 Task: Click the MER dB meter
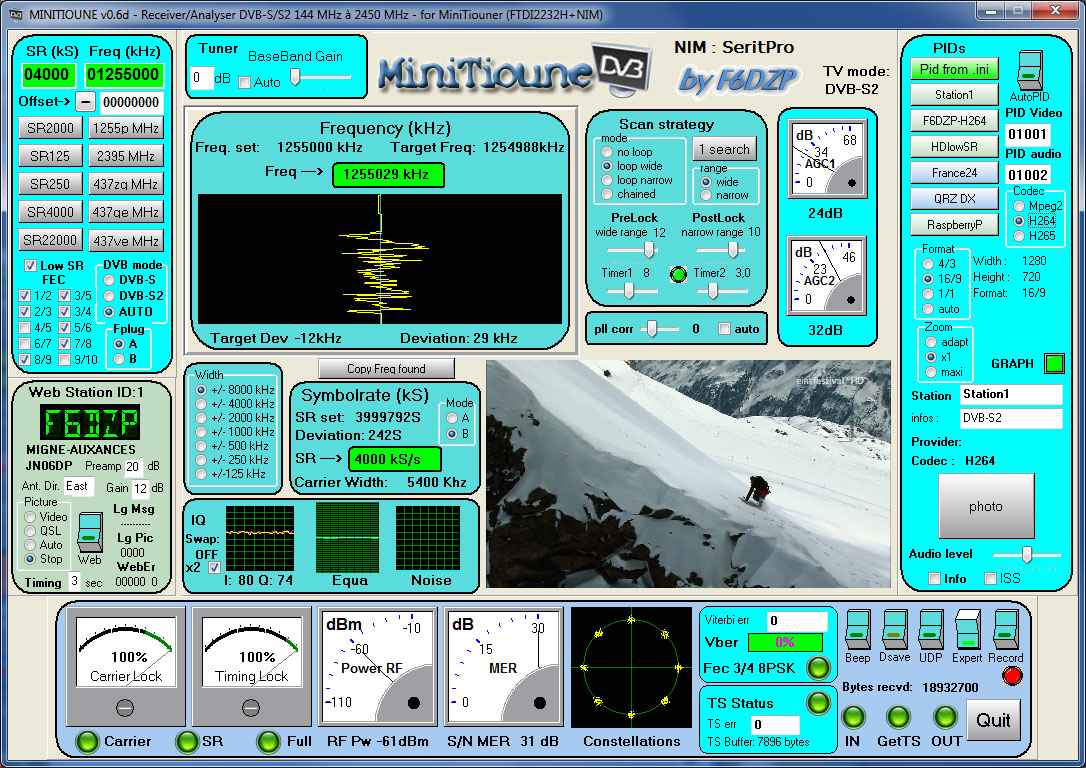point(503,667)
